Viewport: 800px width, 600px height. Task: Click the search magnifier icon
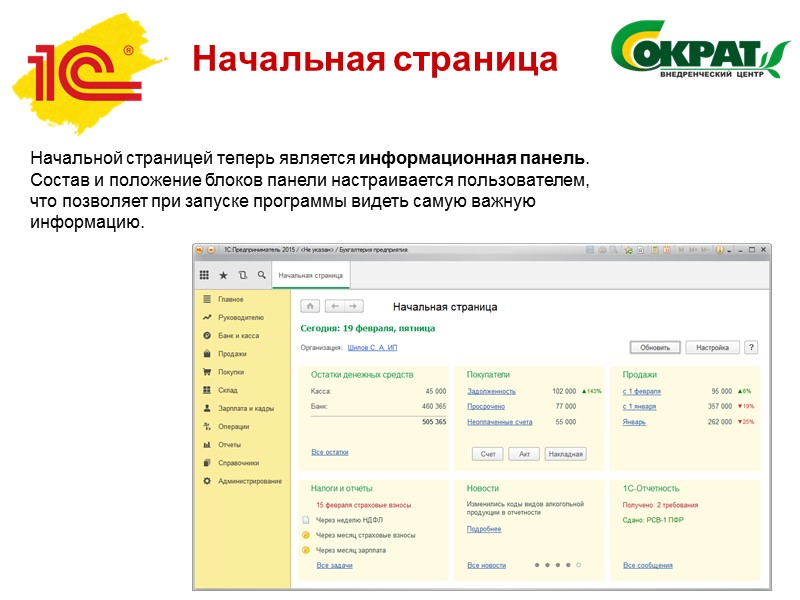pyautogui.click(x=261, y=275)
